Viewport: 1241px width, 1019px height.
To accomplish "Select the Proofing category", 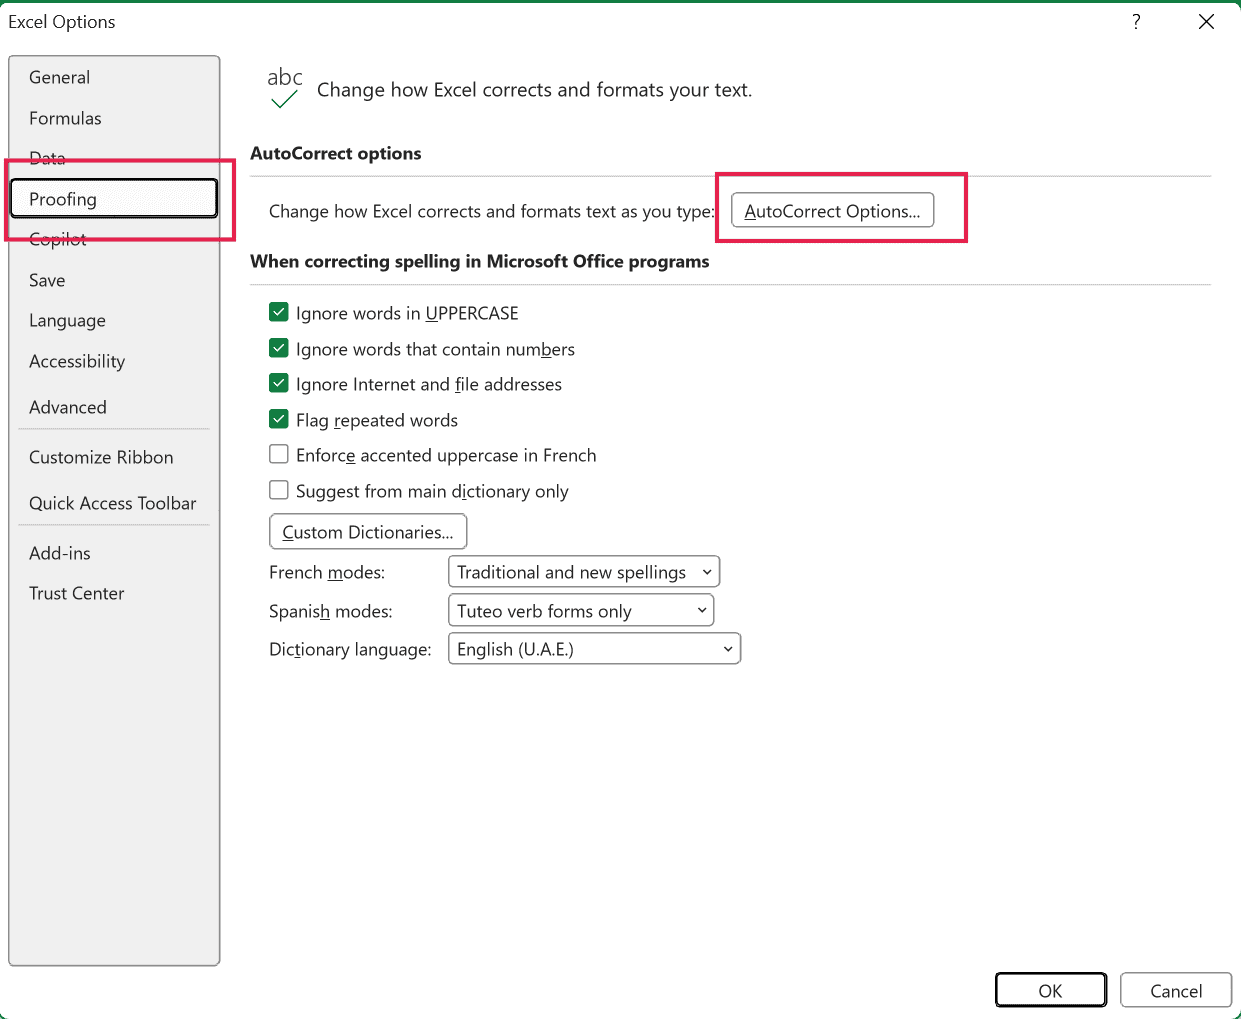I will tap(114, 198).
